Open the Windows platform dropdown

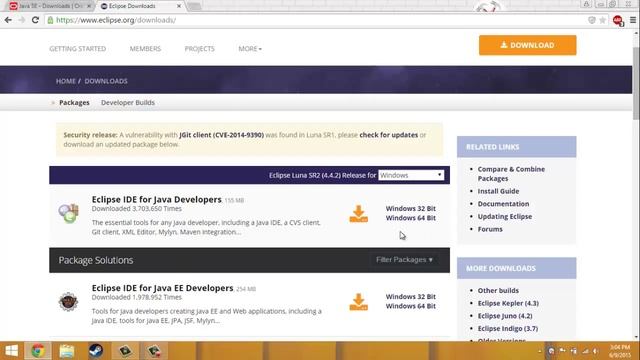point(411,175)
